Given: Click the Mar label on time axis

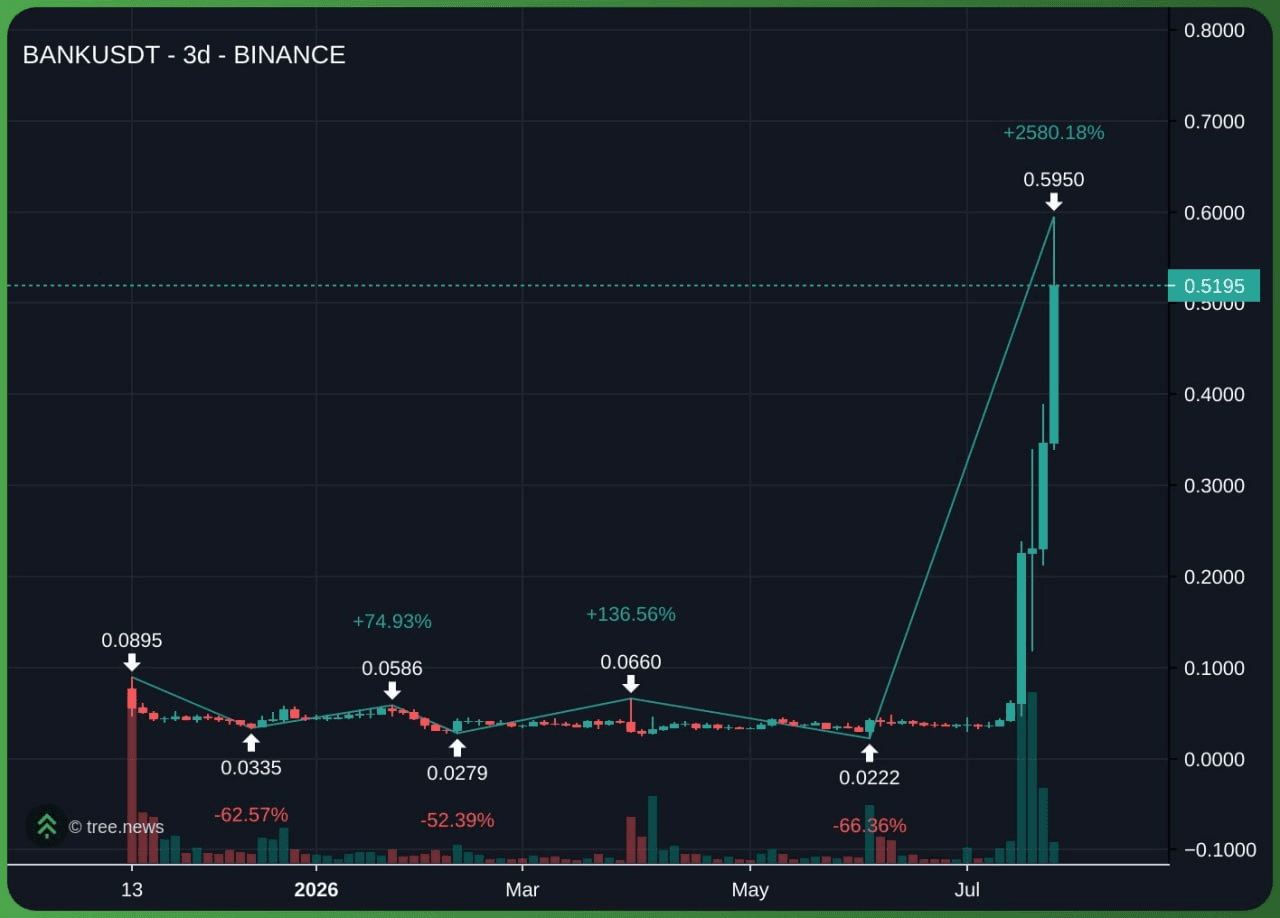Looking at the screenshot, I should coord(522,890).
